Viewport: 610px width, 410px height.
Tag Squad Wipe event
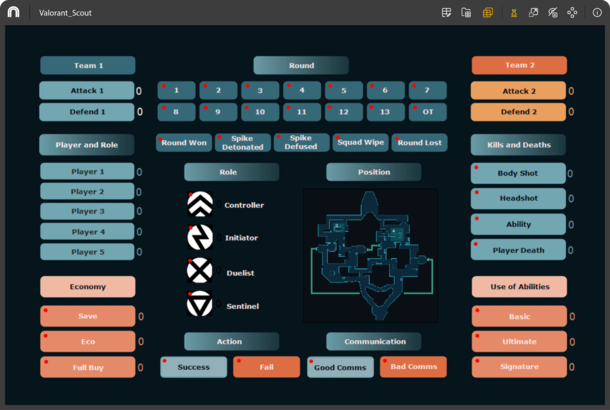361,143
